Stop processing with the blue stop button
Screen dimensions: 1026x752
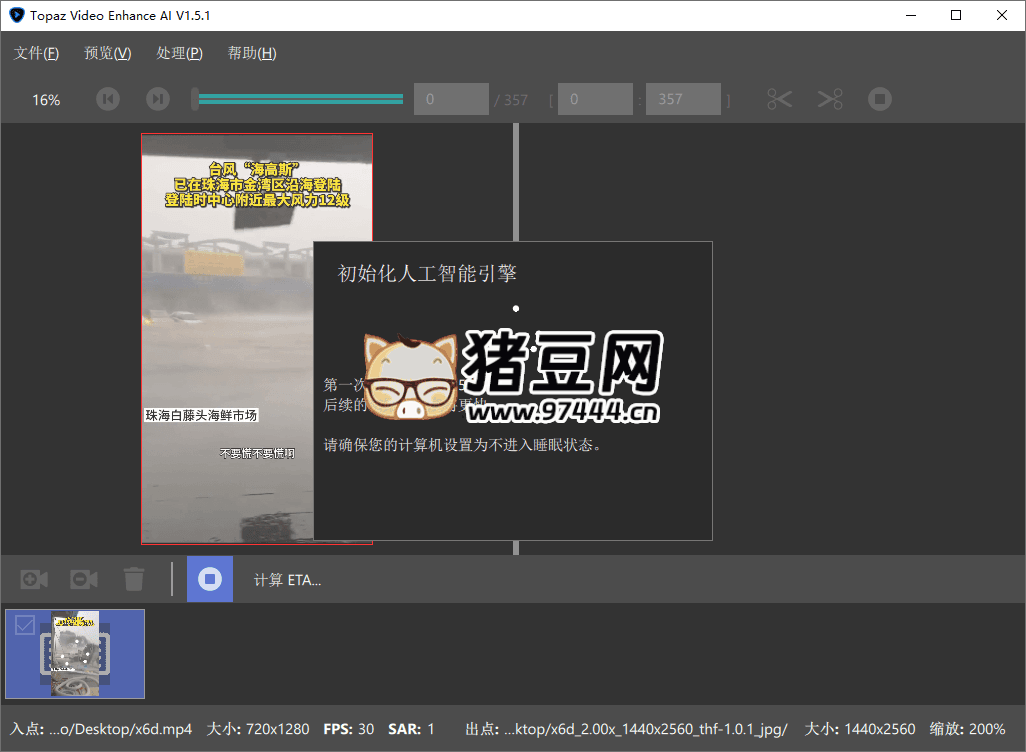[x=210, y=579]
